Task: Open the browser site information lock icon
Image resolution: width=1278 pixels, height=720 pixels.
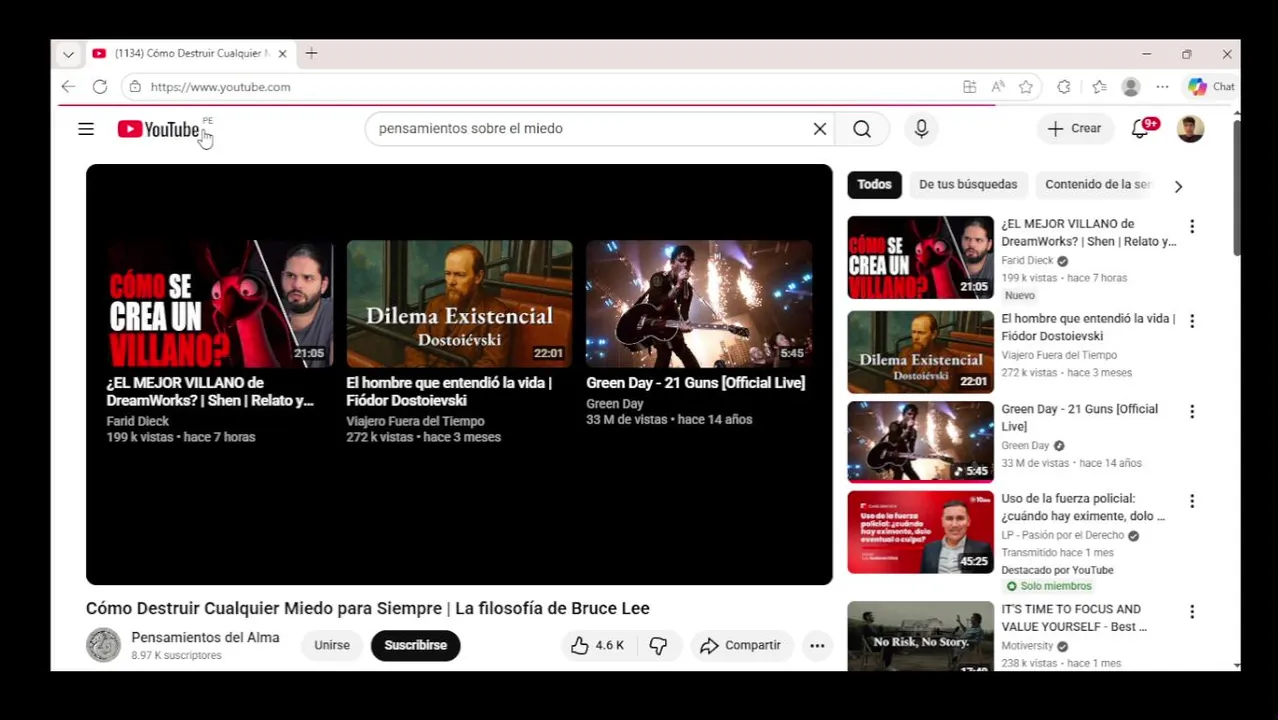Action: coord(135,87)
